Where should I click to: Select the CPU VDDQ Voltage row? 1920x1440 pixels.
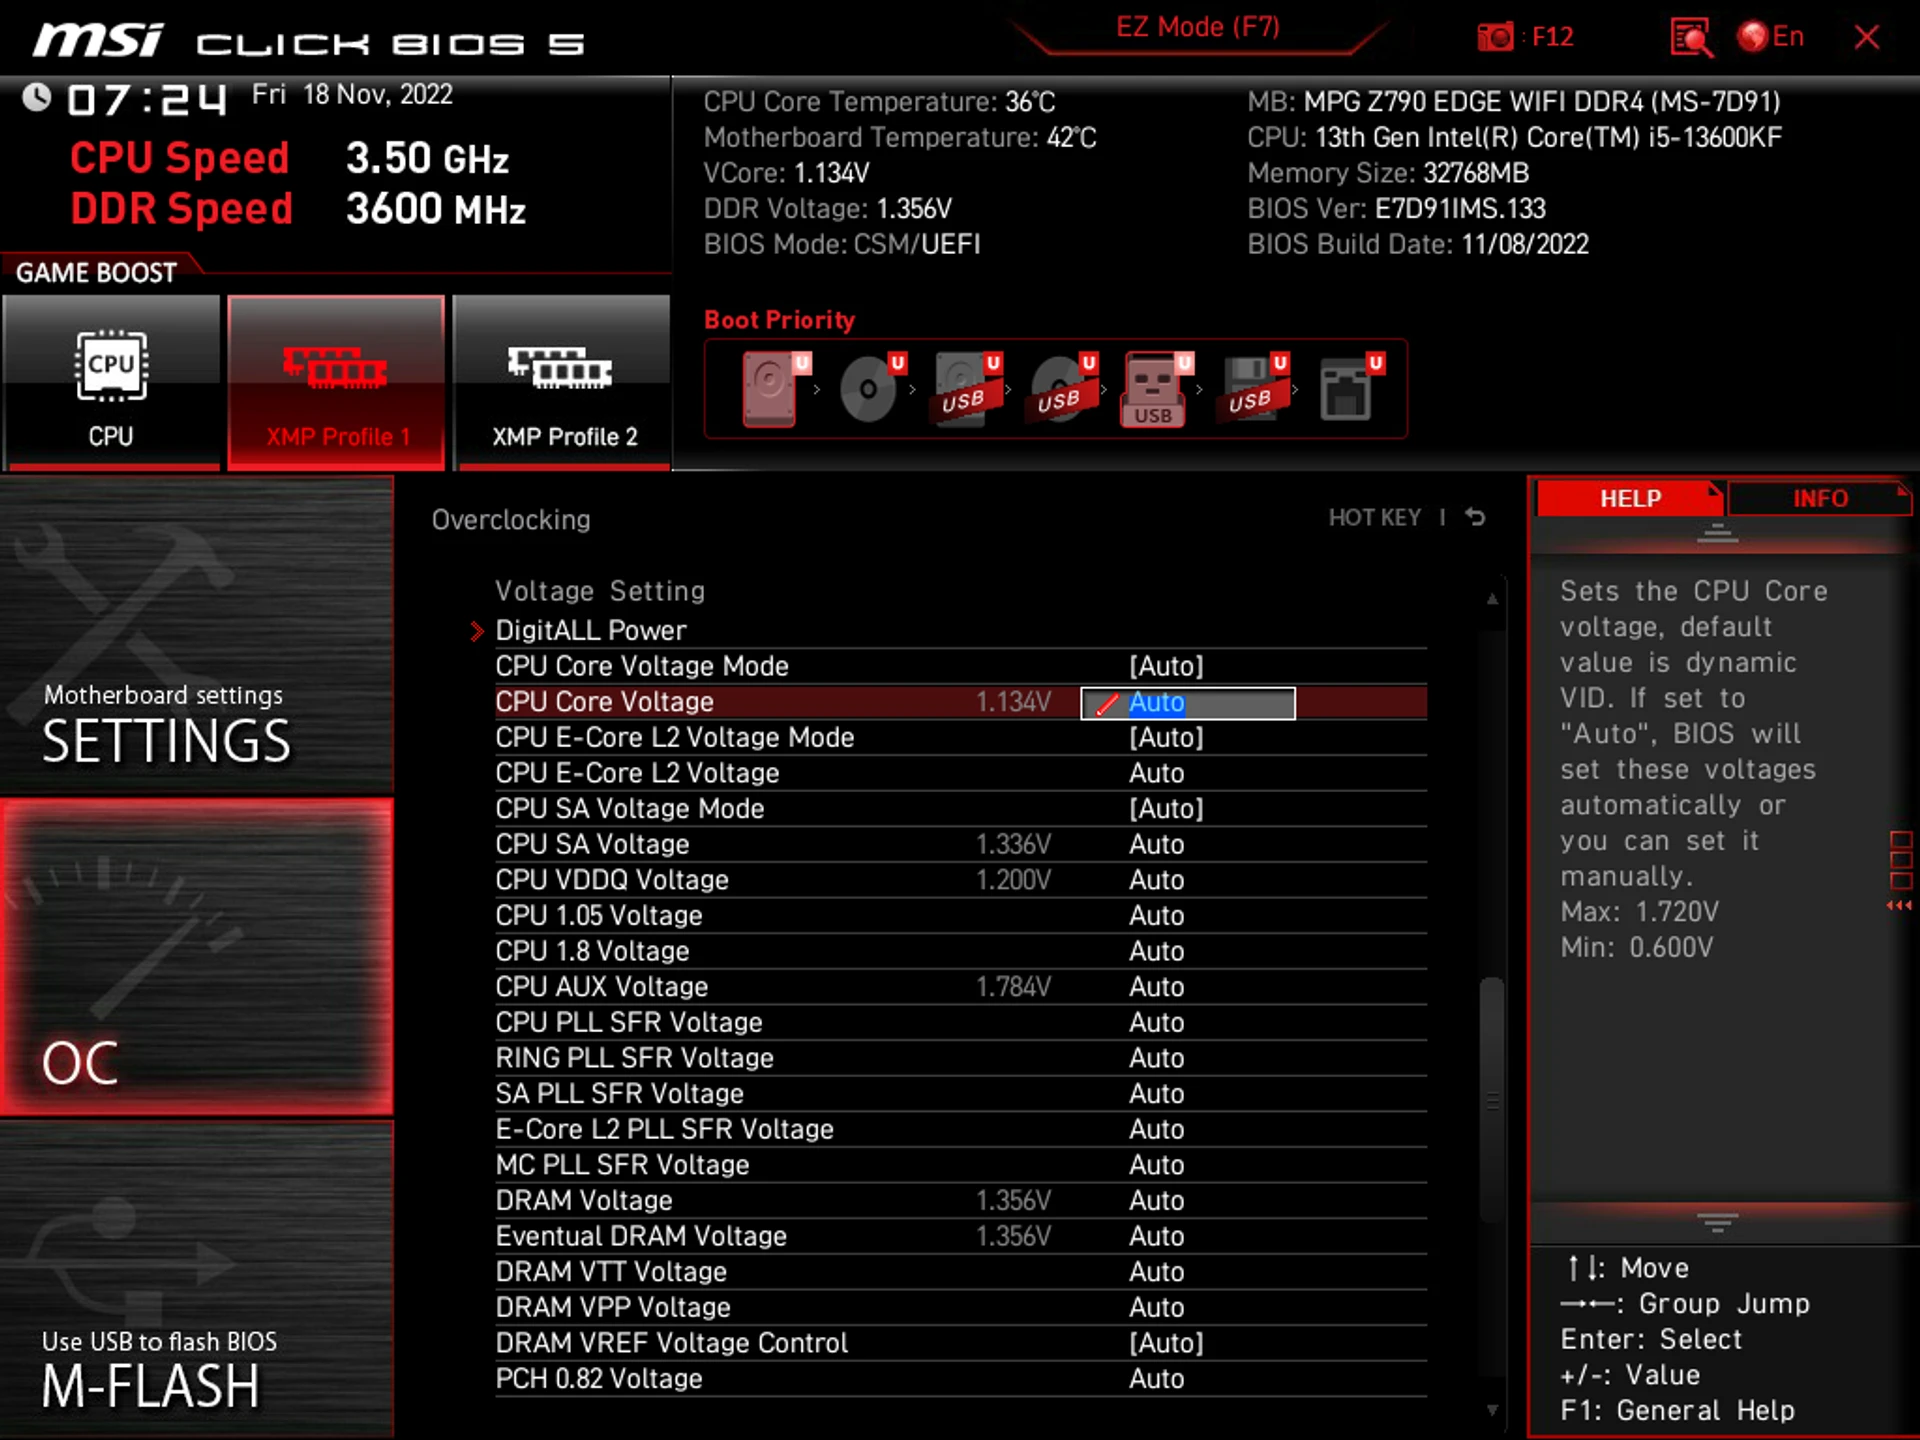(x=960, y=880)
